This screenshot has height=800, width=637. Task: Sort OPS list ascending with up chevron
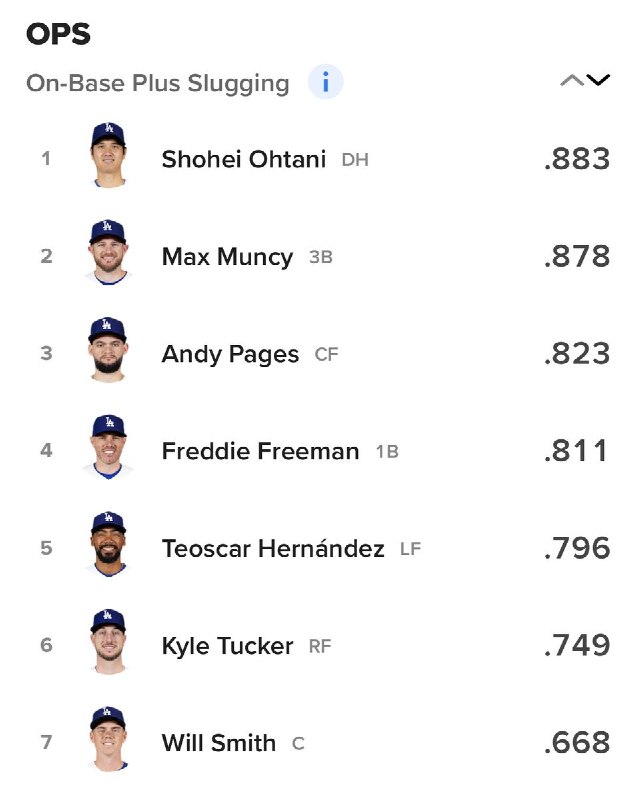(571, 81)
